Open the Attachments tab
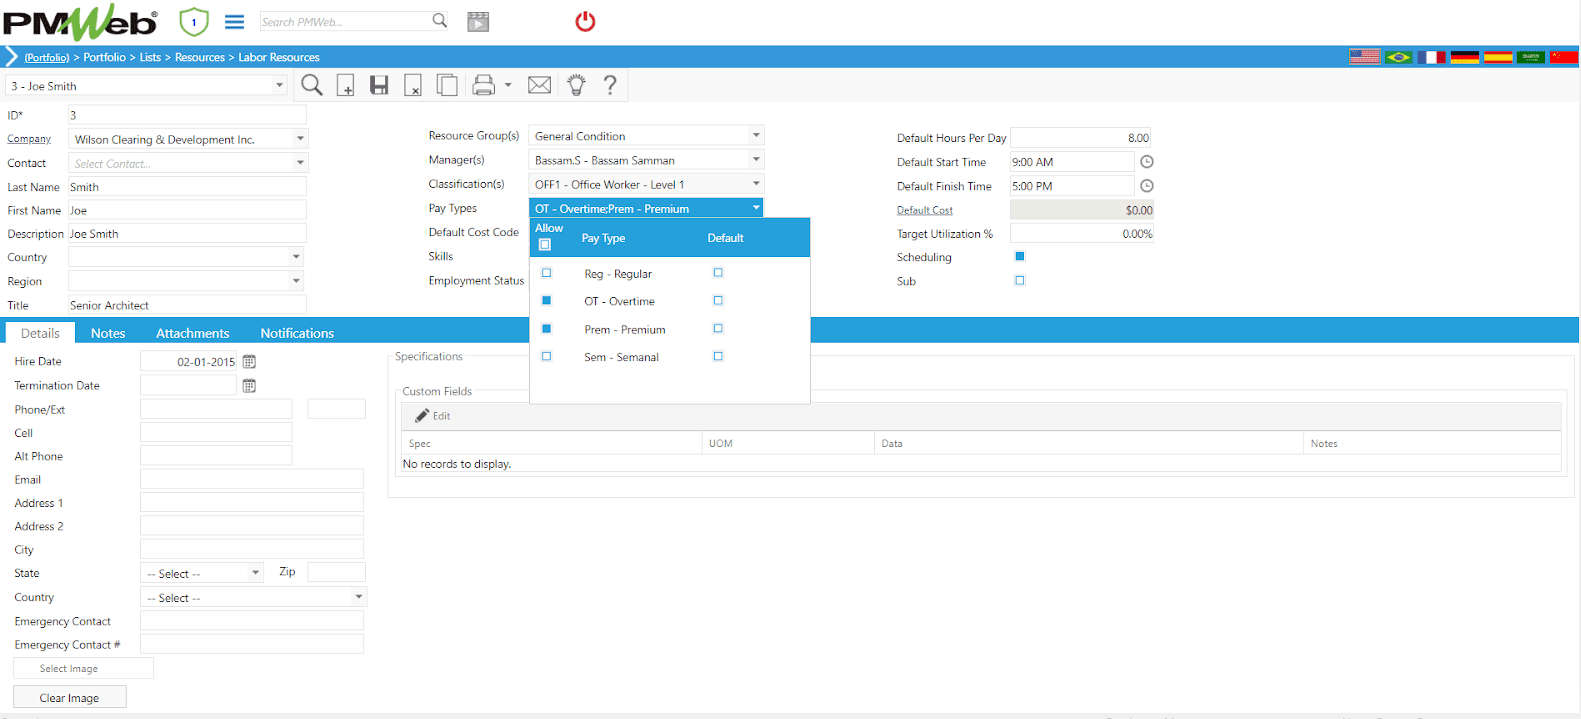Viewport: 1581px width, 719px height. [x=192, y=333]
